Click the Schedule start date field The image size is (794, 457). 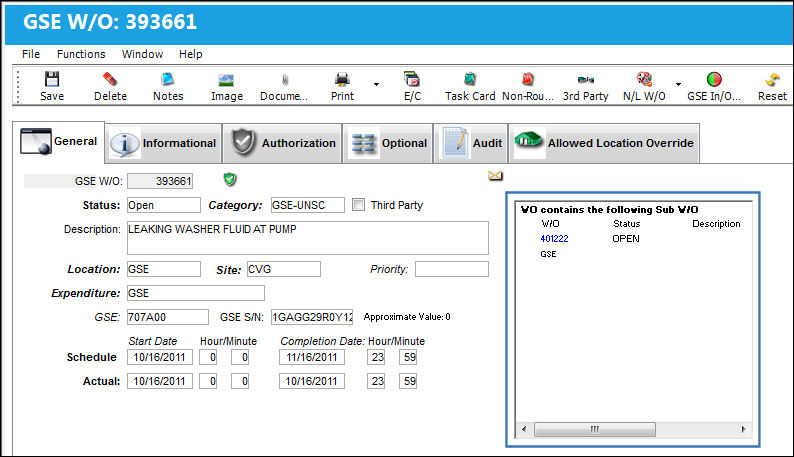160,357
